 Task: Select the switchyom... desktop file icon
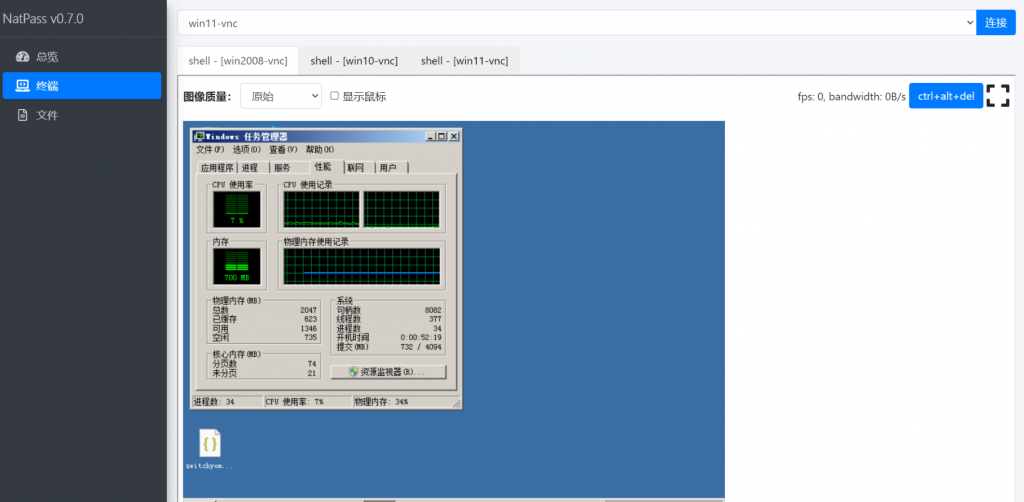[x=210, y=449]
